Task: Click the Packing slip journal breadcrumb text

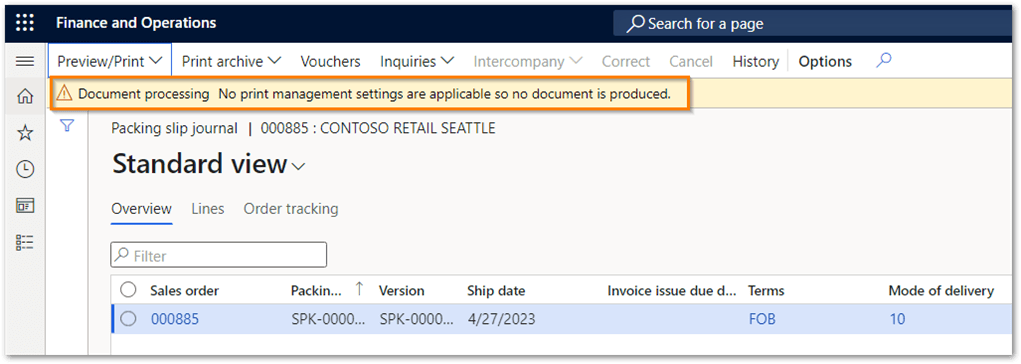Action: (x=175, y=128)
